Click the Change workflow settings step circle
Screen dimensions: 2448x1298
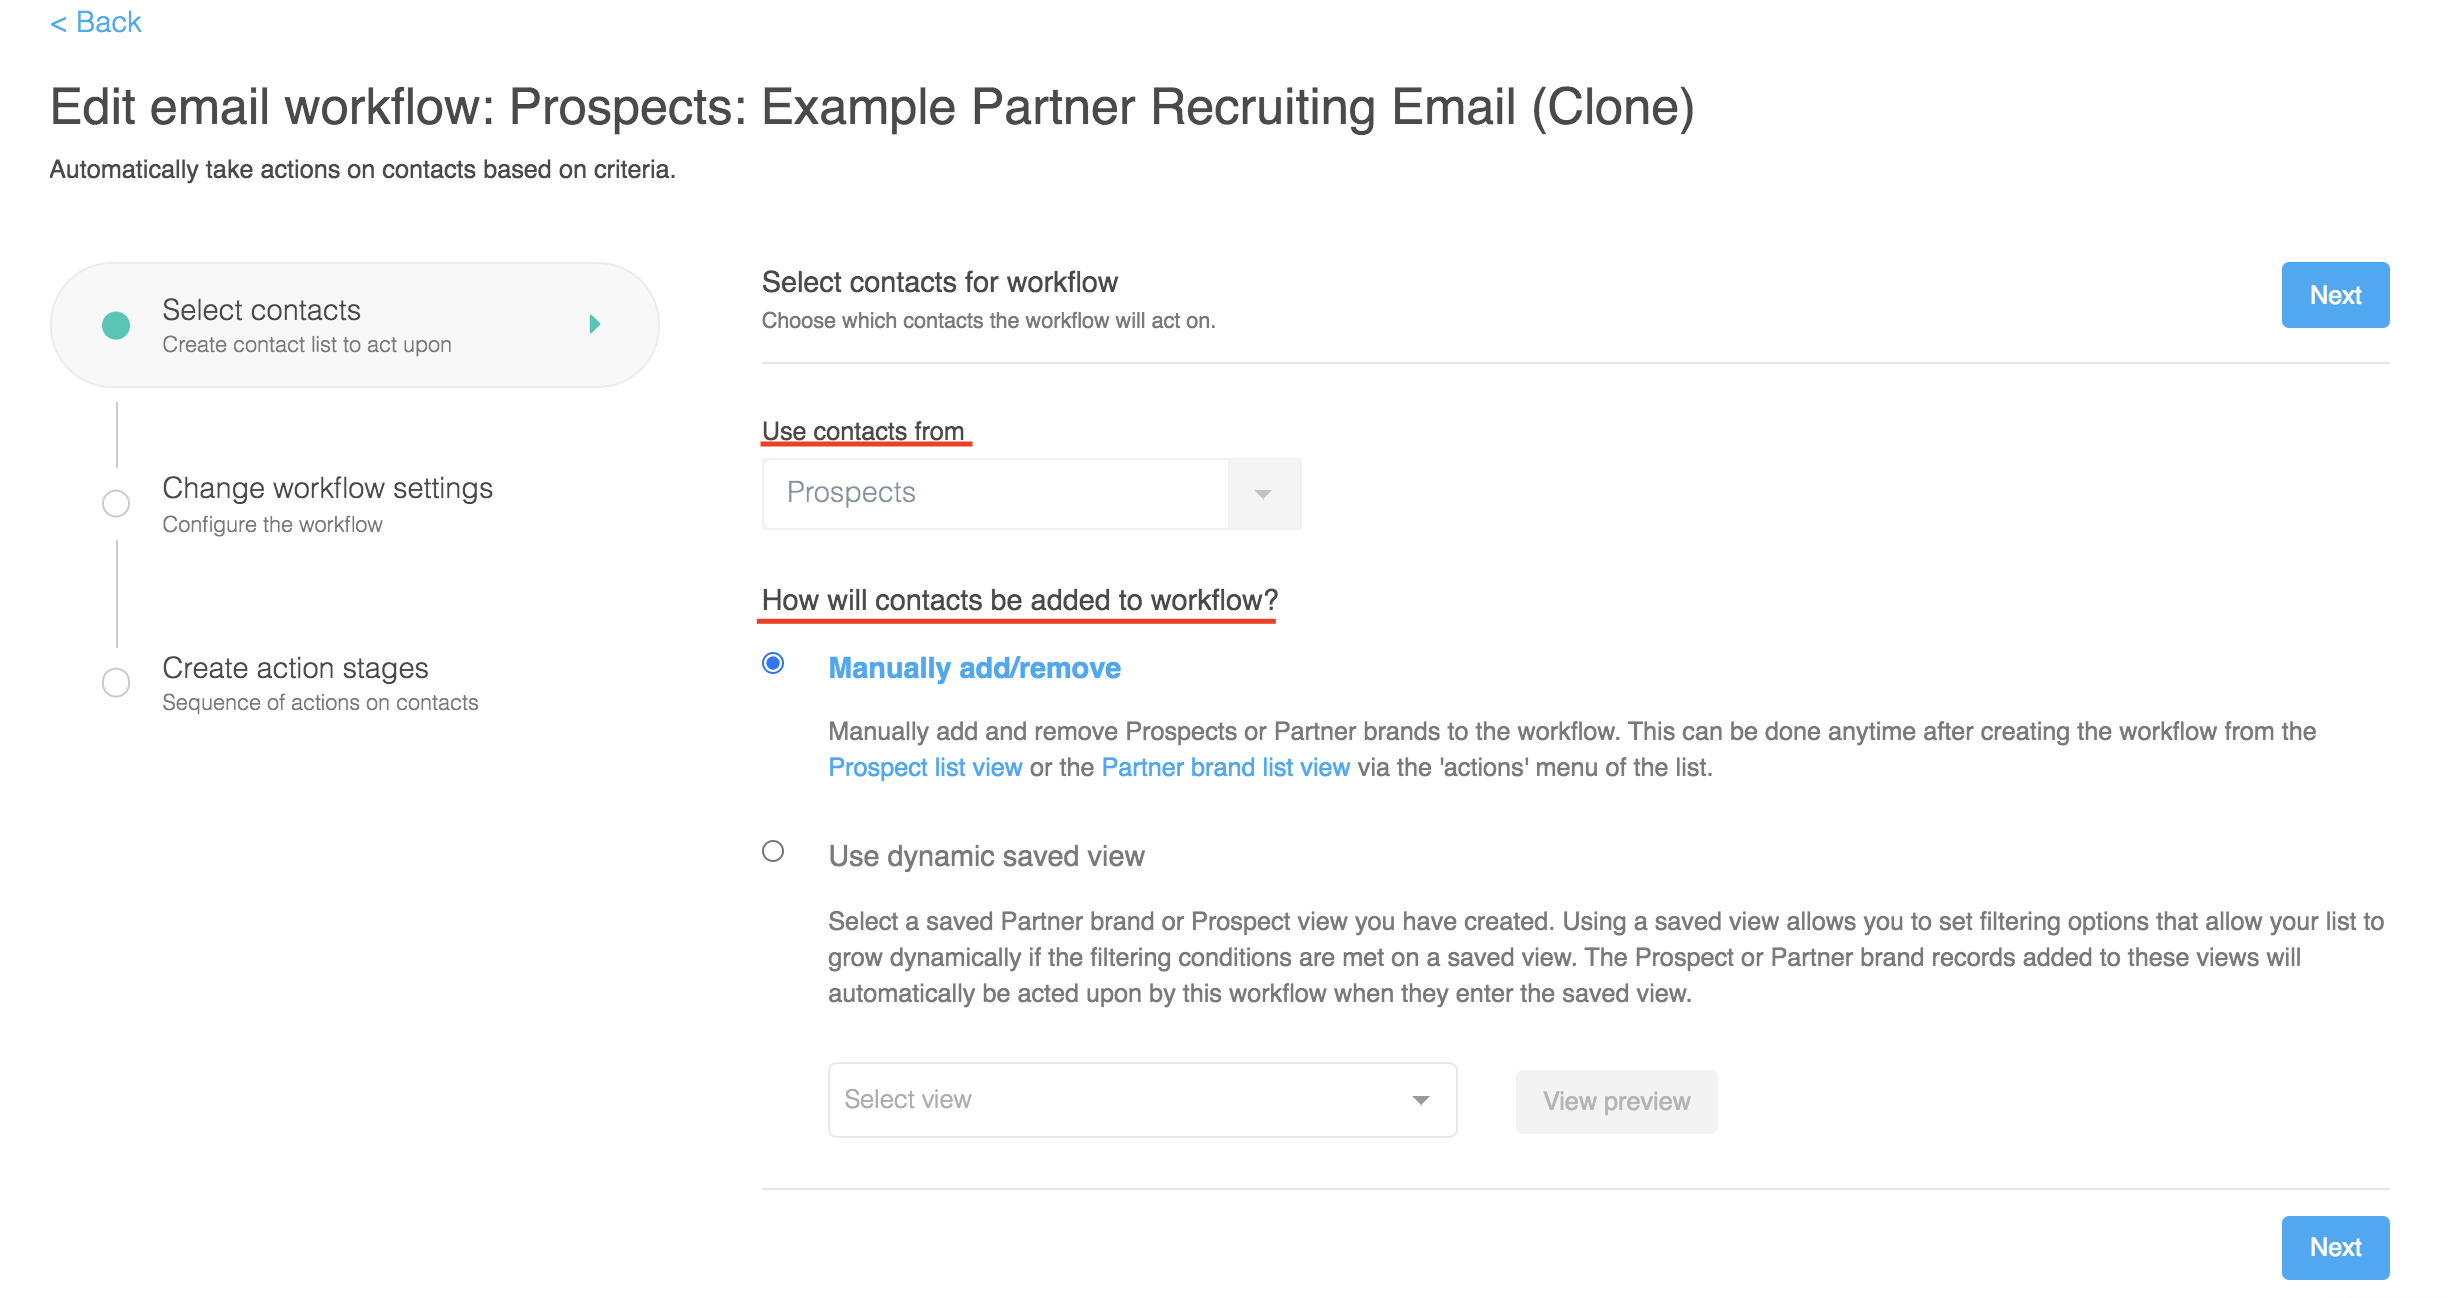[116, 503]
